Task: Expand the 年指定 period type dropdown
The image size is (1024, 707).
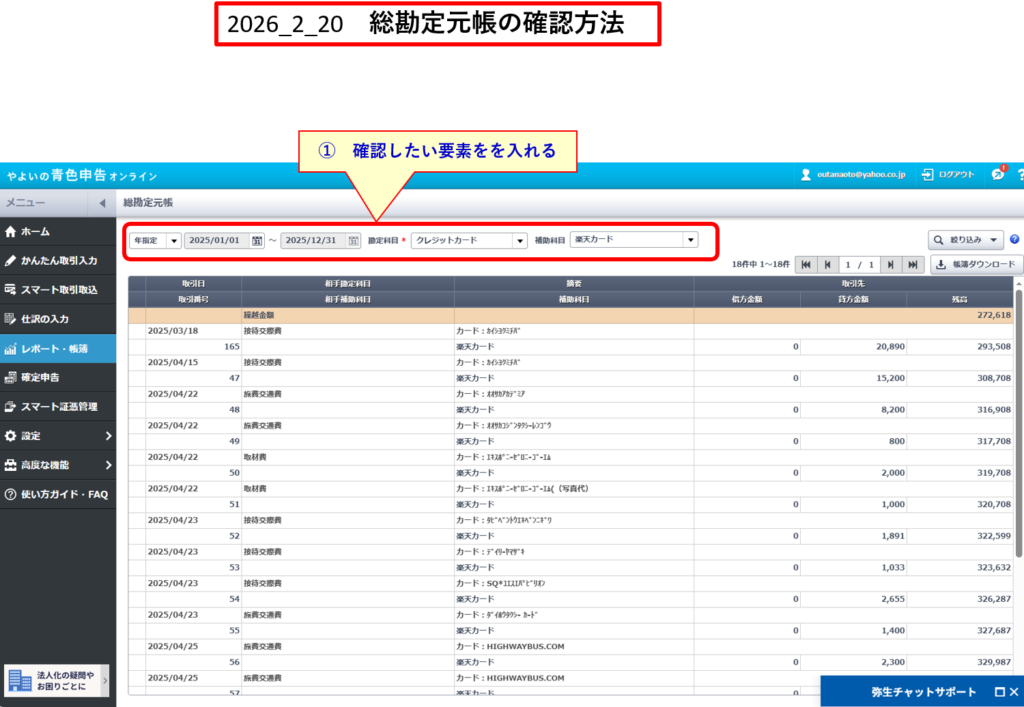Action: [174, 241]
